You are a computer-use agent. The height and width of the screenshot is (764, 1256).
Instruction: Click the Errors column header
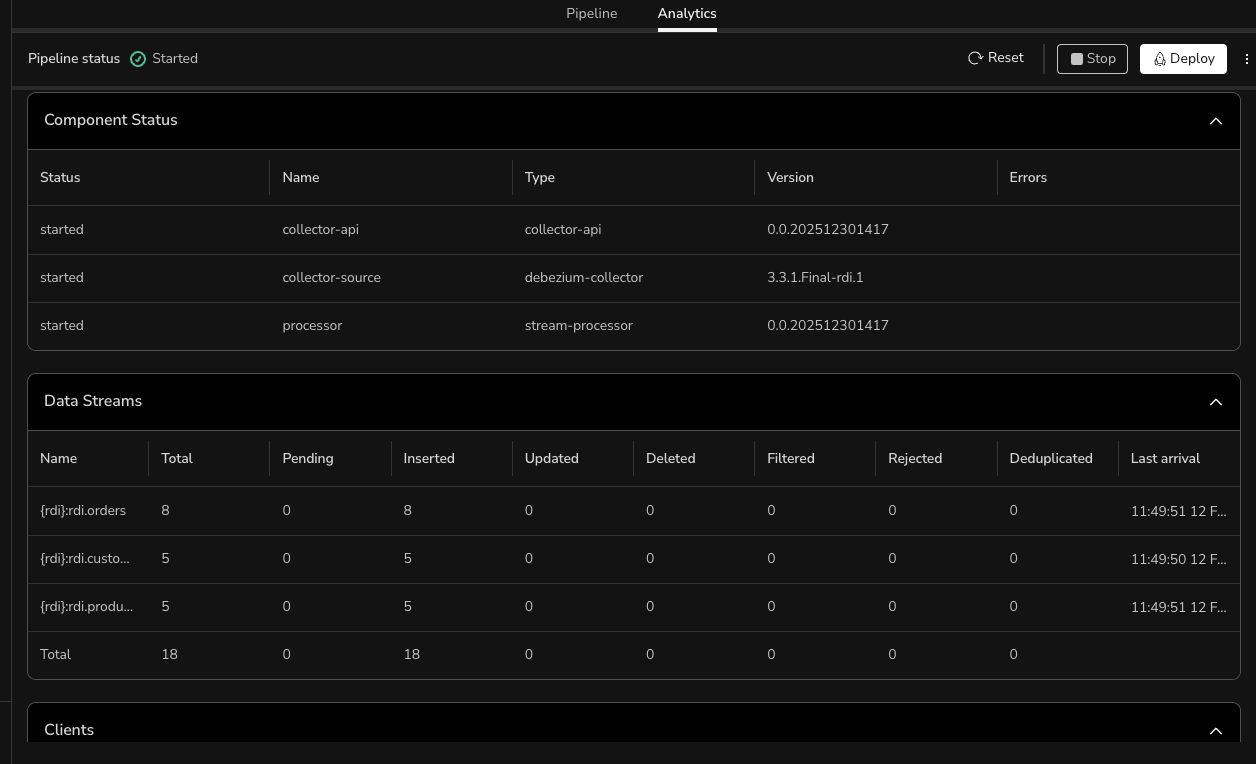pyautogui.click(x=1027, y=178)
